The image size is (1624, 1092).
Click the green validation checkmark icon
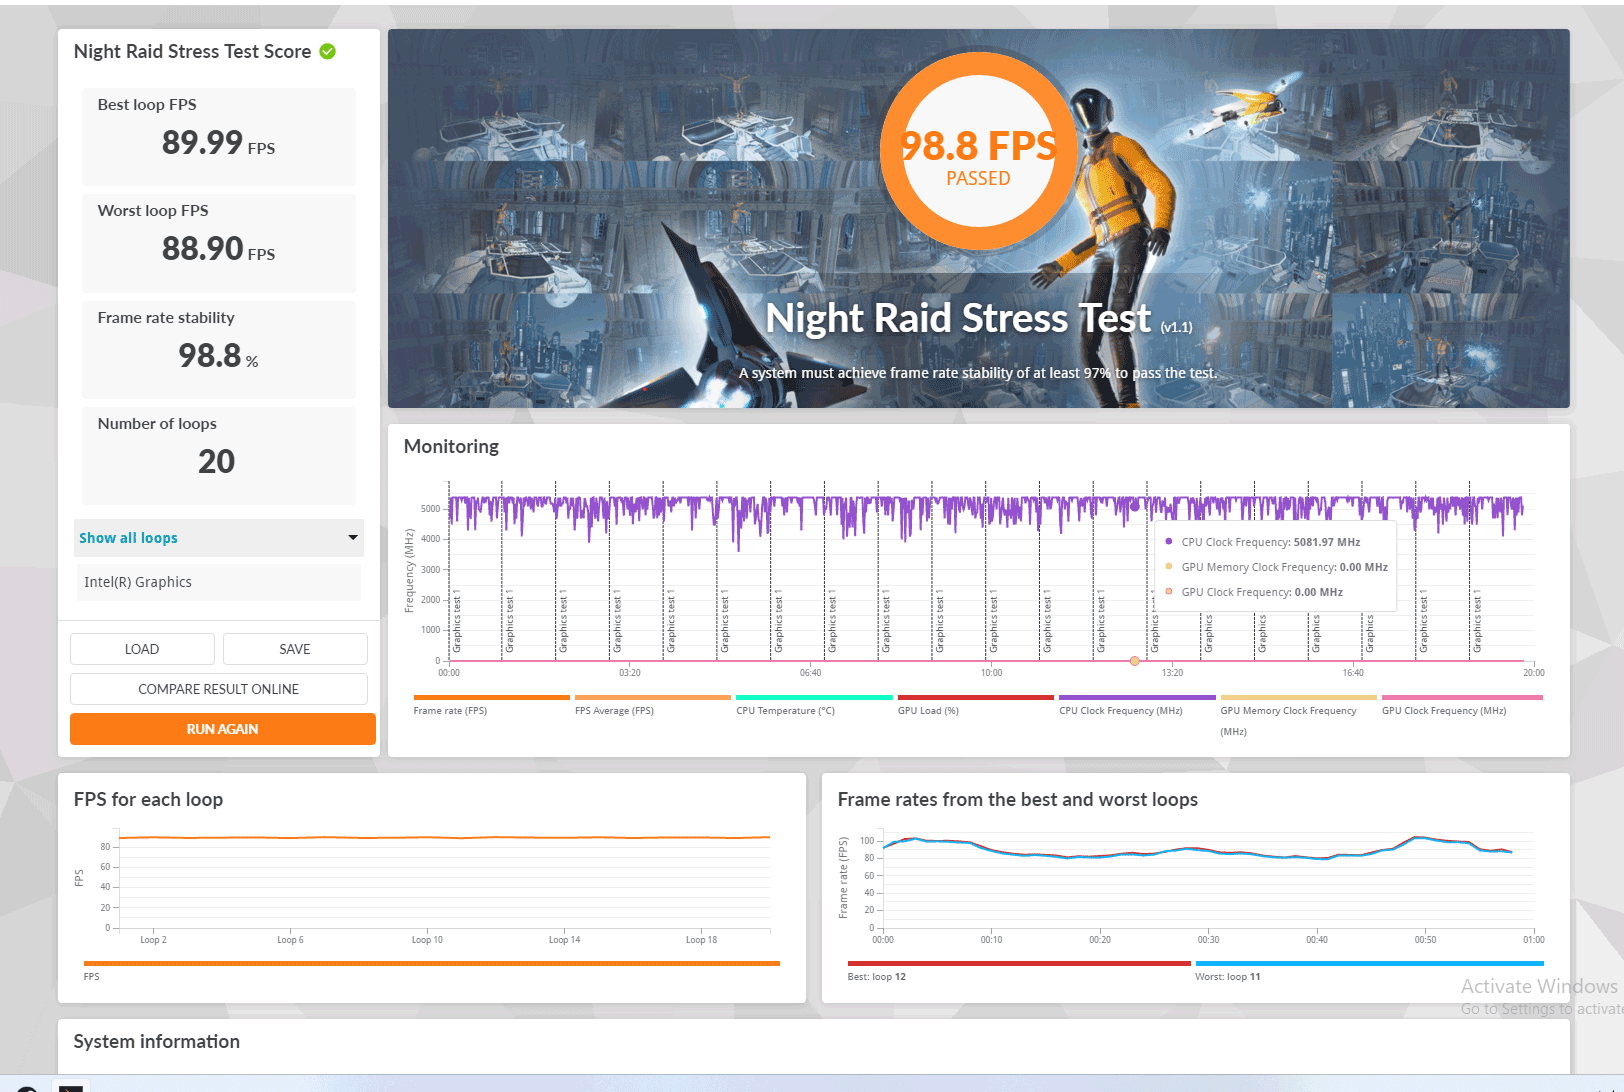[327, 51]
